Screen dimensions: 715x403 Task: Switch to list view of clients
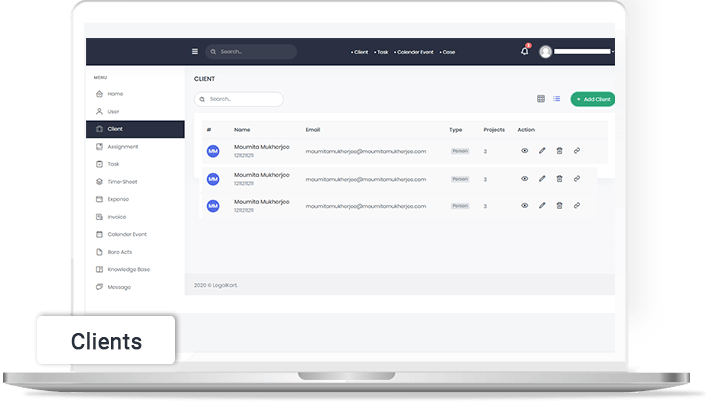(556, 99)
